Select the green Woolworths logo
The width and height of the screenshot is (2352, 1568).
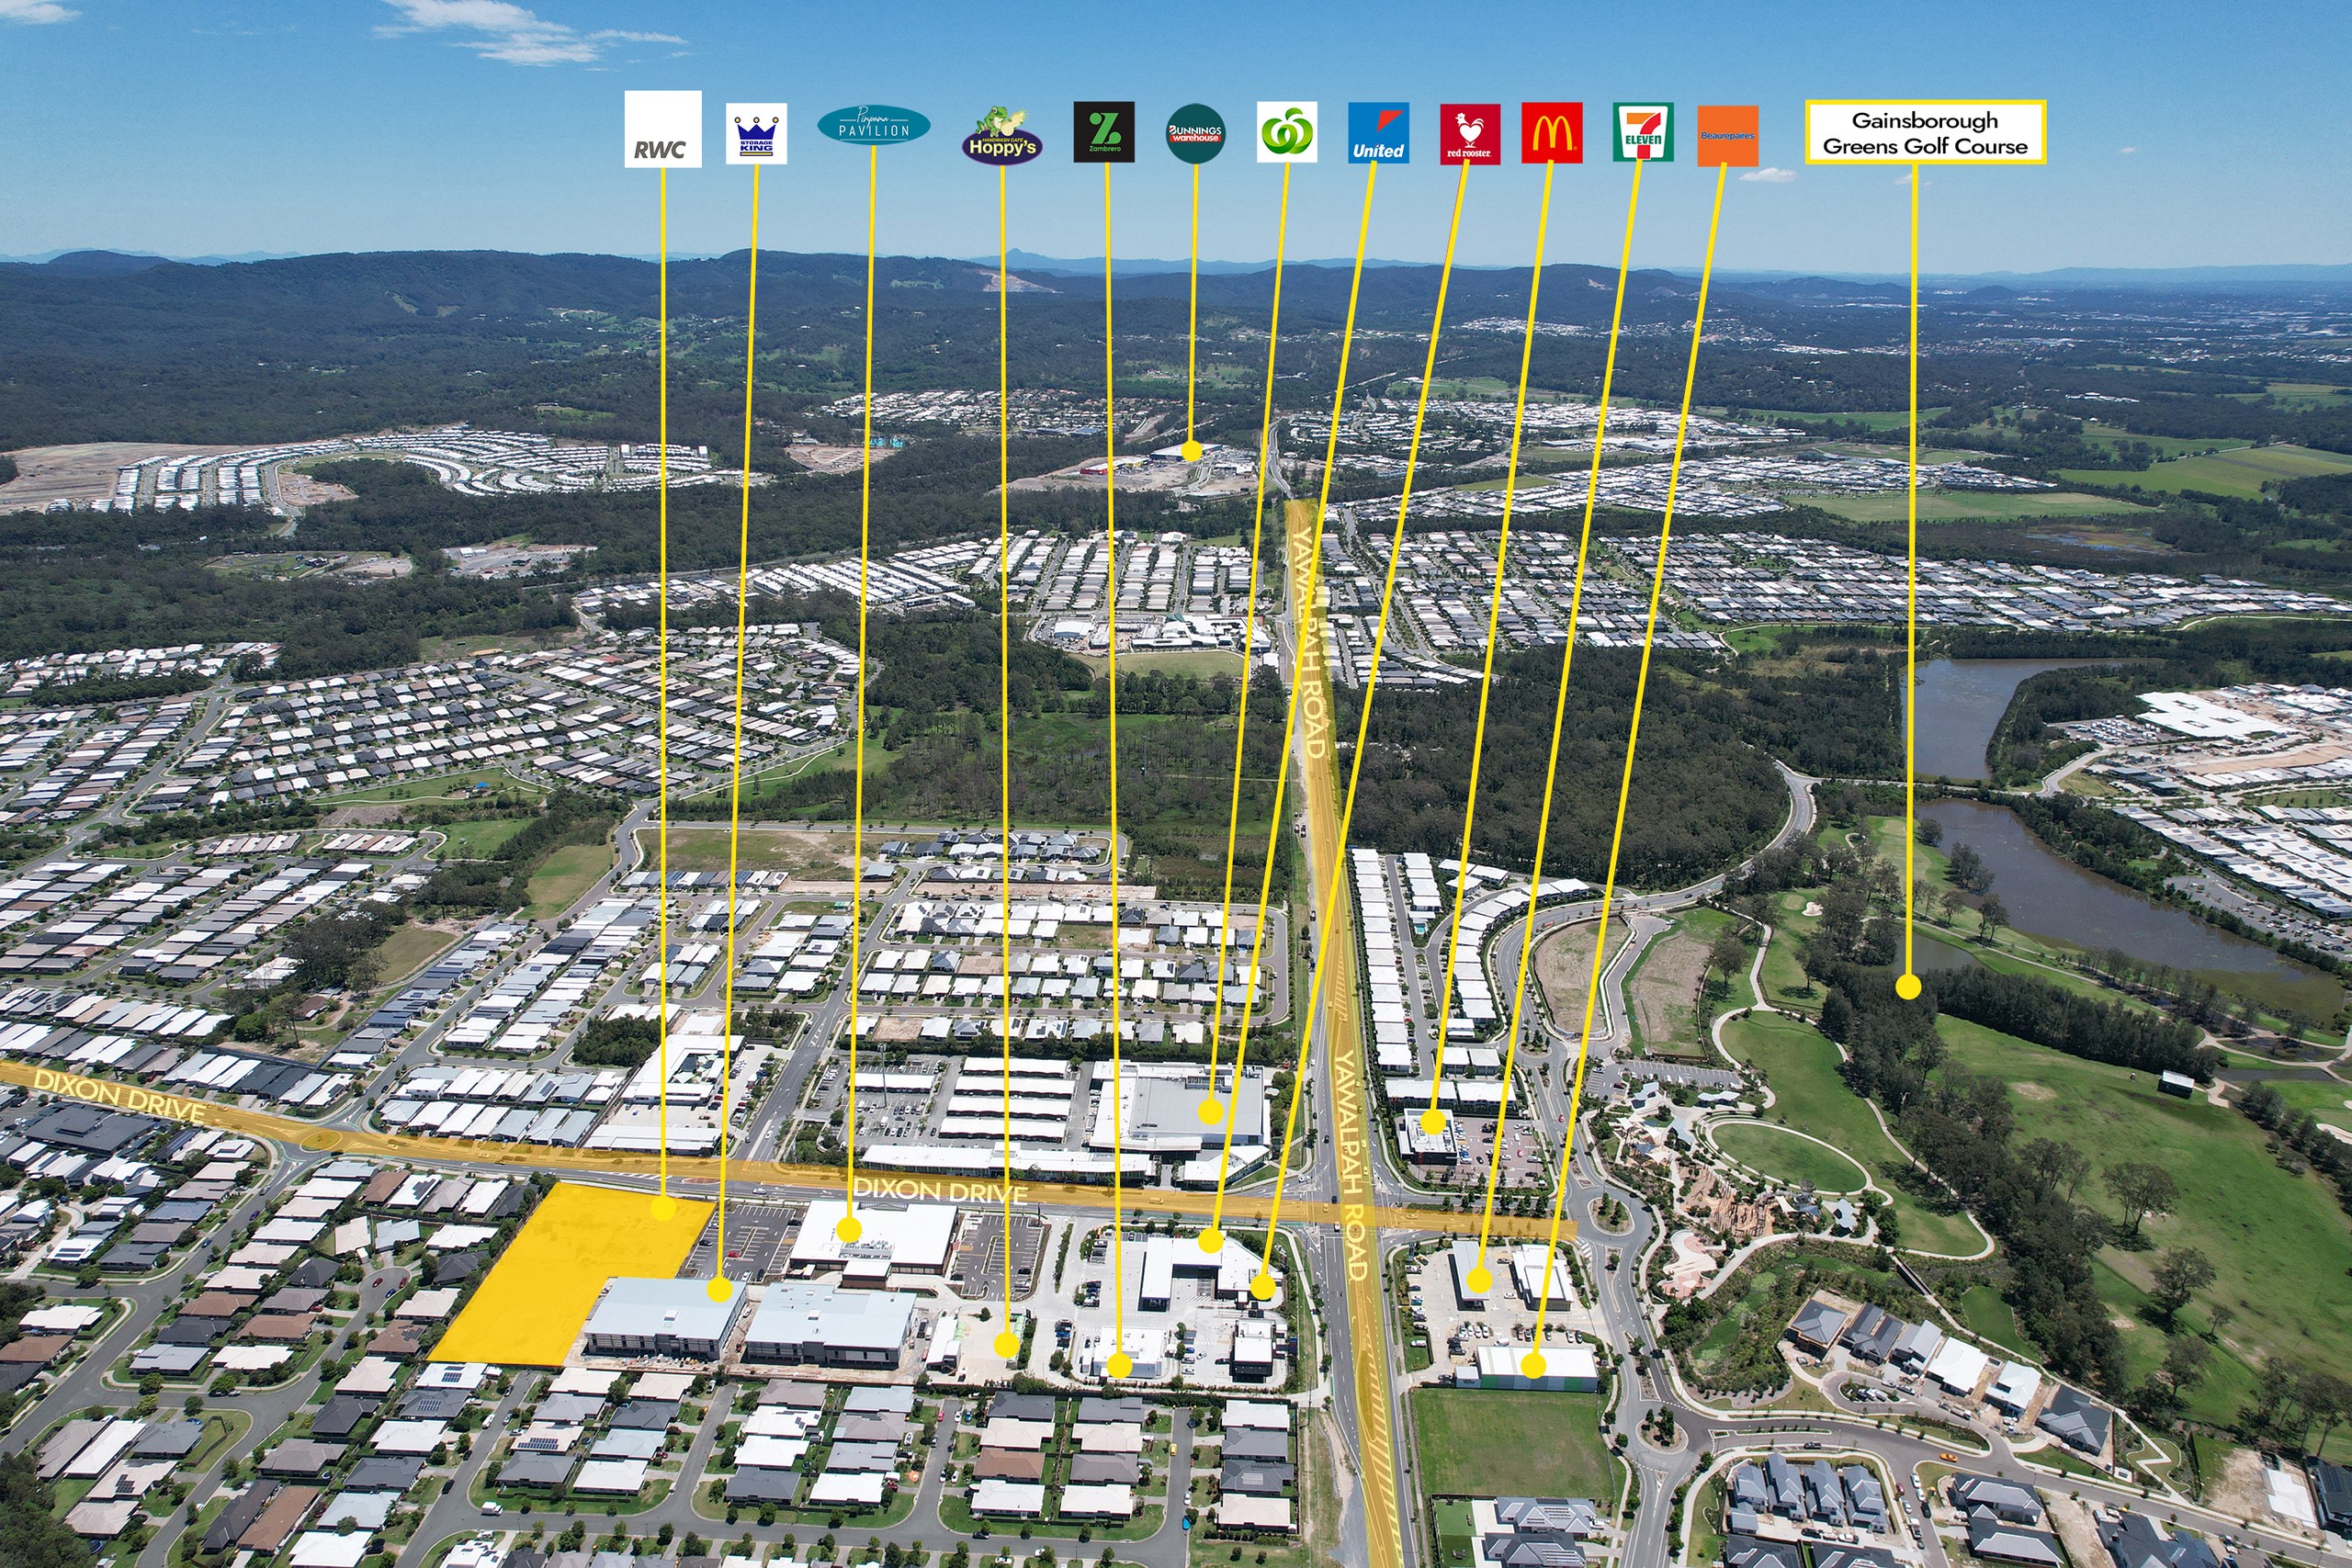pyautogui.click(x=1286, y=131)
